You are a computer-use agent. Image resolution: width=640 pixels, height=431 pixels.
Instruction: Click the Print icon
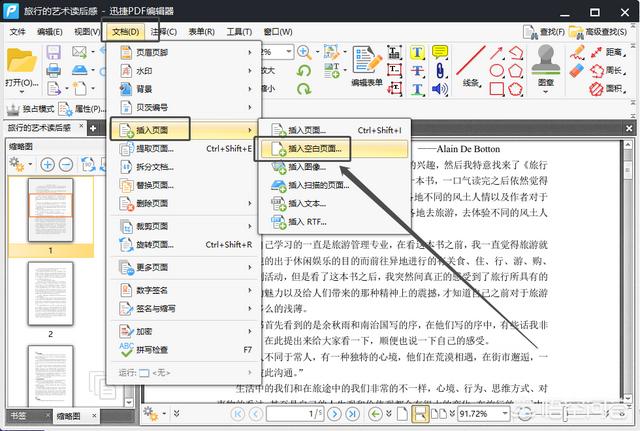coord(53,70)
